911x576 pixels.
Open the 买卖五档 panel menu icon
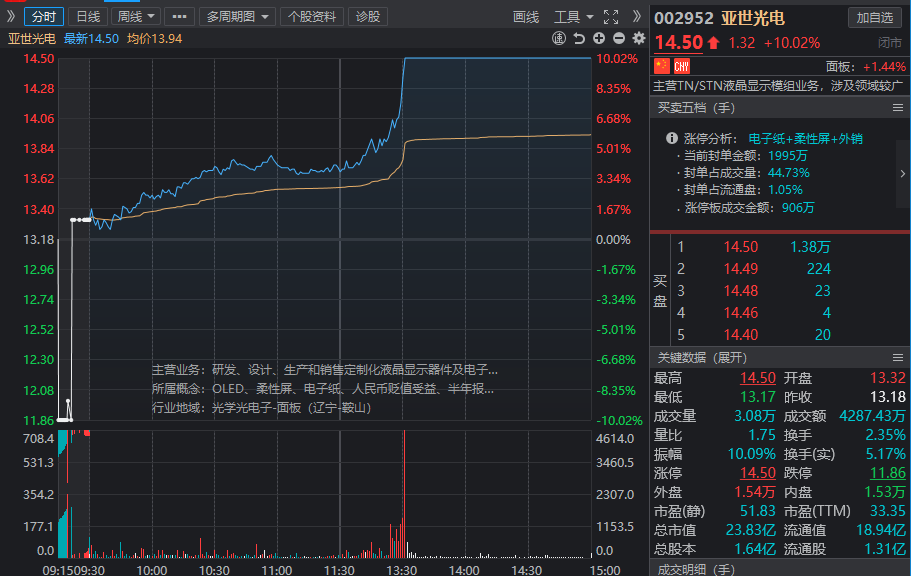click(898, 108)
